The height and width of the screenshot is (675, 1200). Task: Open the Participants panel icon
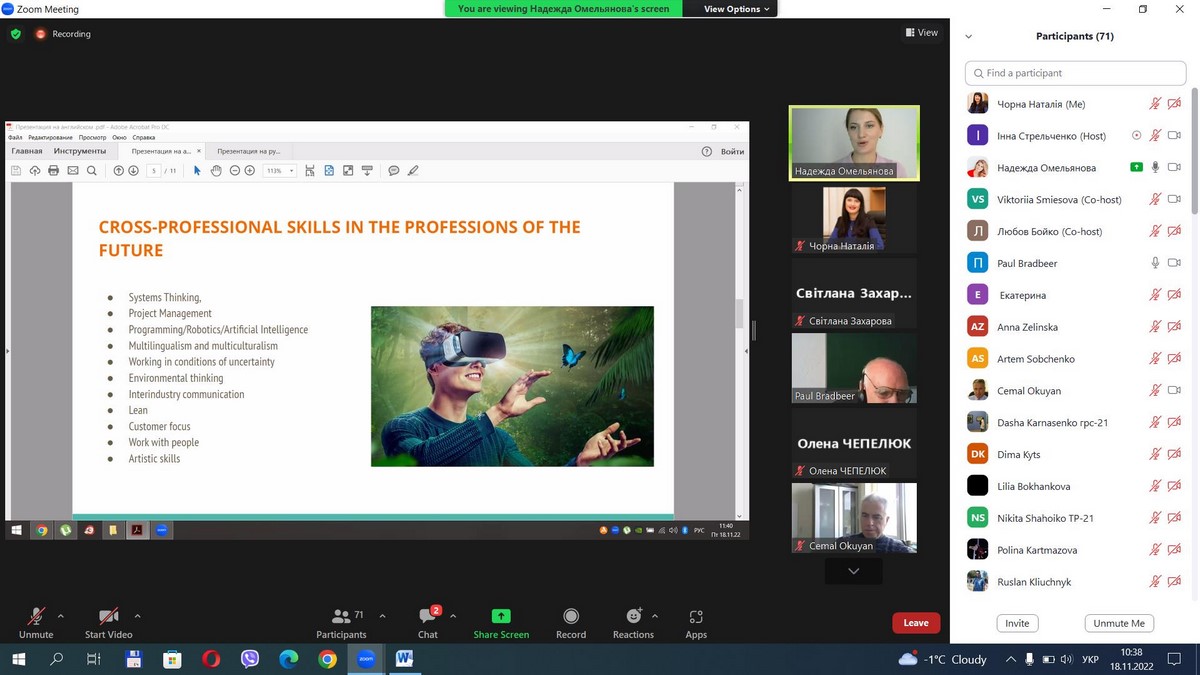point(341,617)
